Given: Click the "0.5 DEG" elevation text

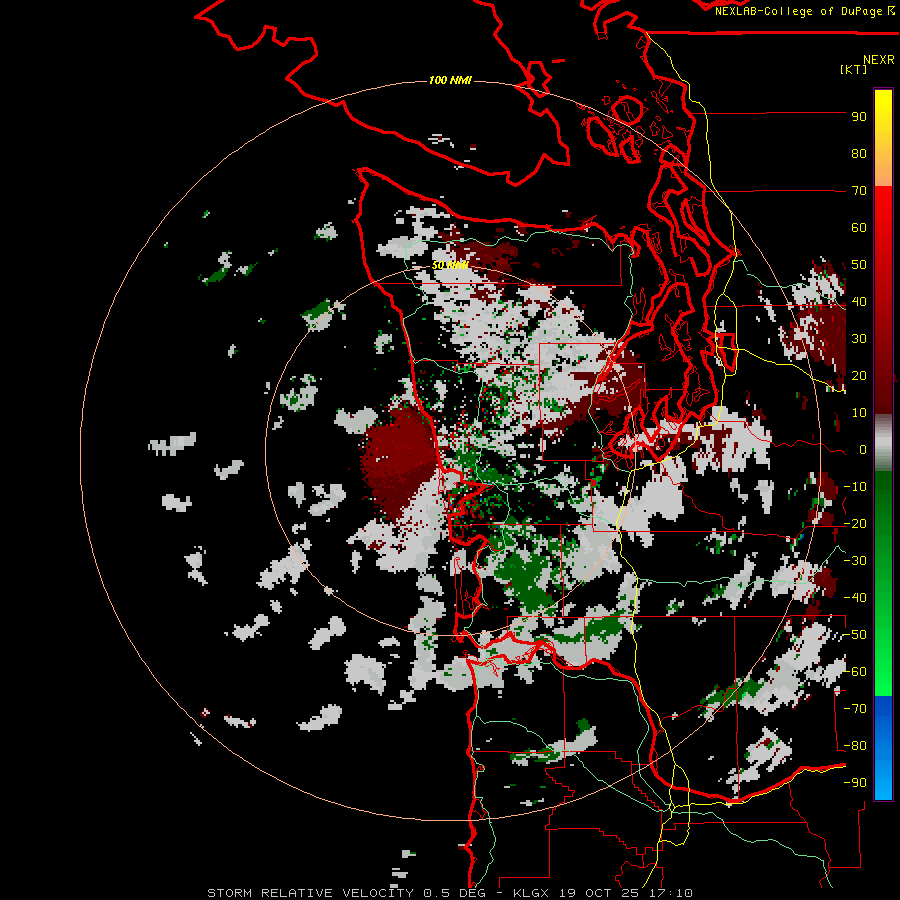Looking at the screenshot, I should pyautogui.click(x=455, y=893).
